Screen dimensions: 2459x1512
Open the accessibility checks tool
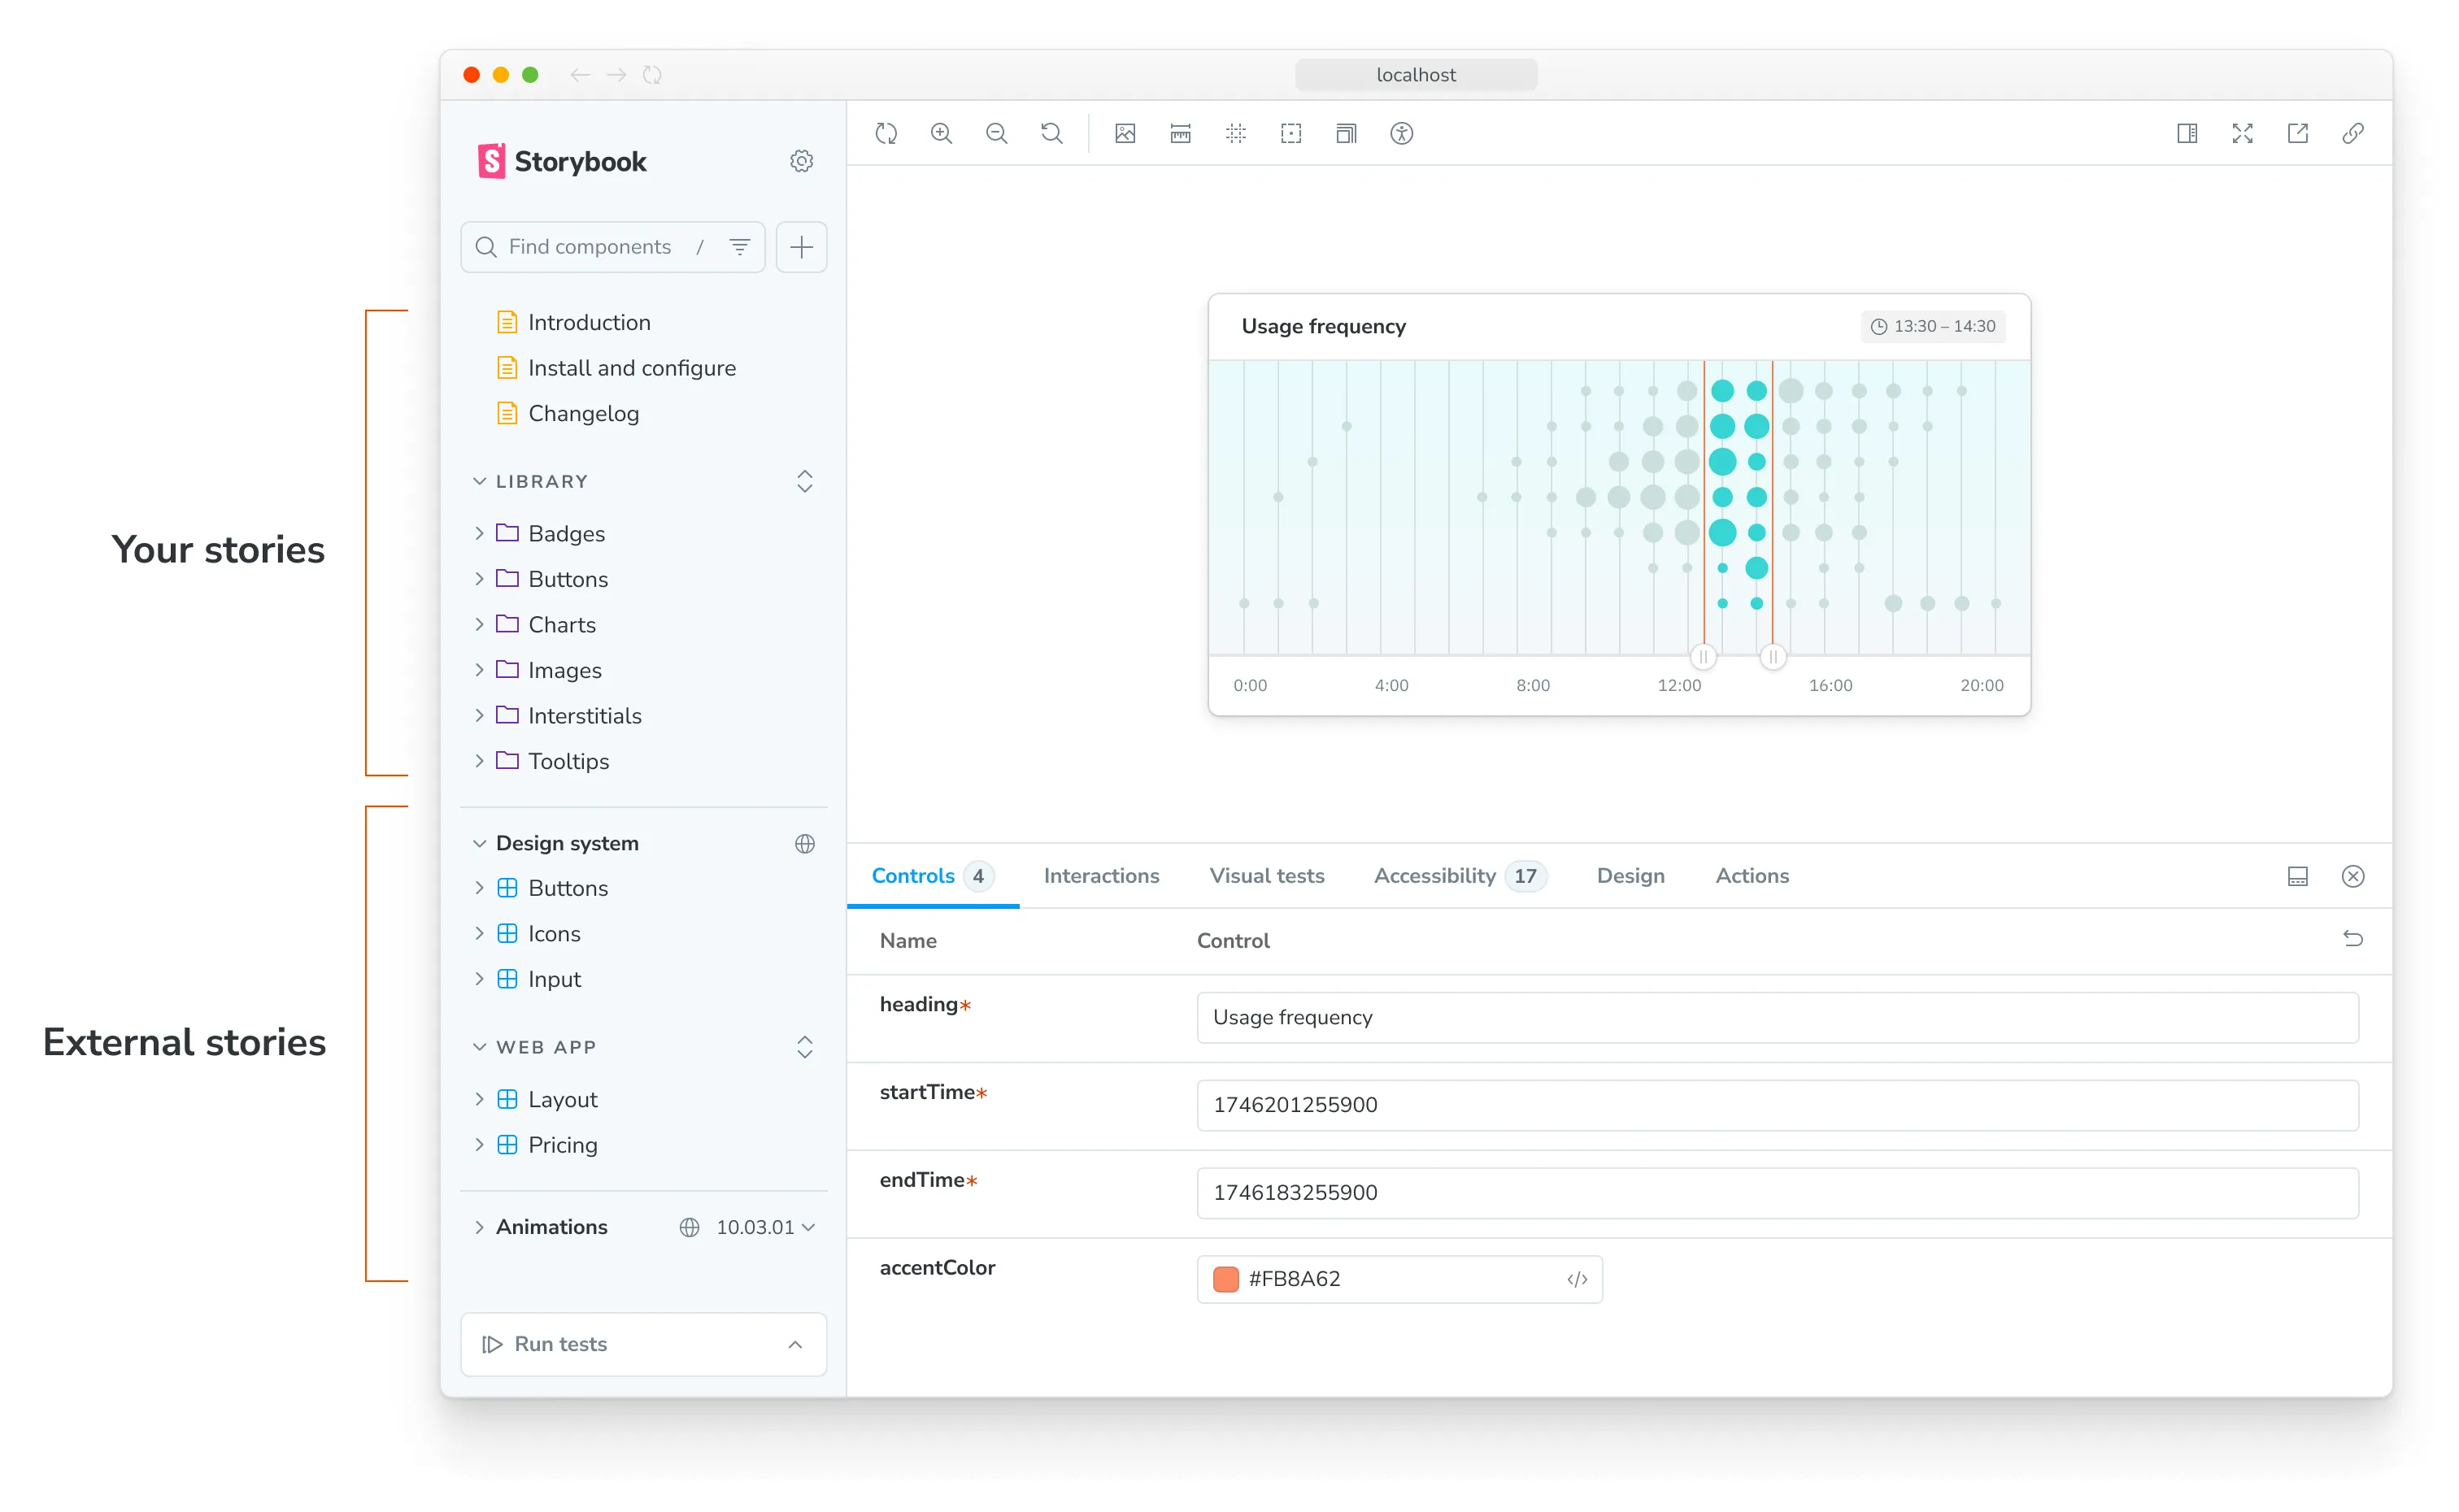click(1401, 133)
